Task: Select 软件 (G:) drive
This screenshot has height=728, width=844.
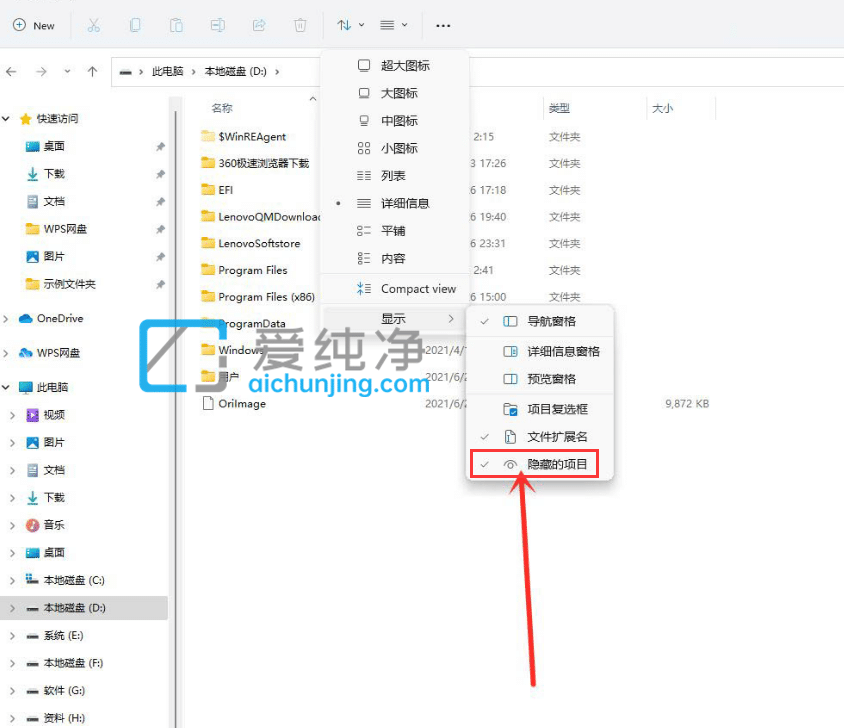Action: click(x=55, y=691)
